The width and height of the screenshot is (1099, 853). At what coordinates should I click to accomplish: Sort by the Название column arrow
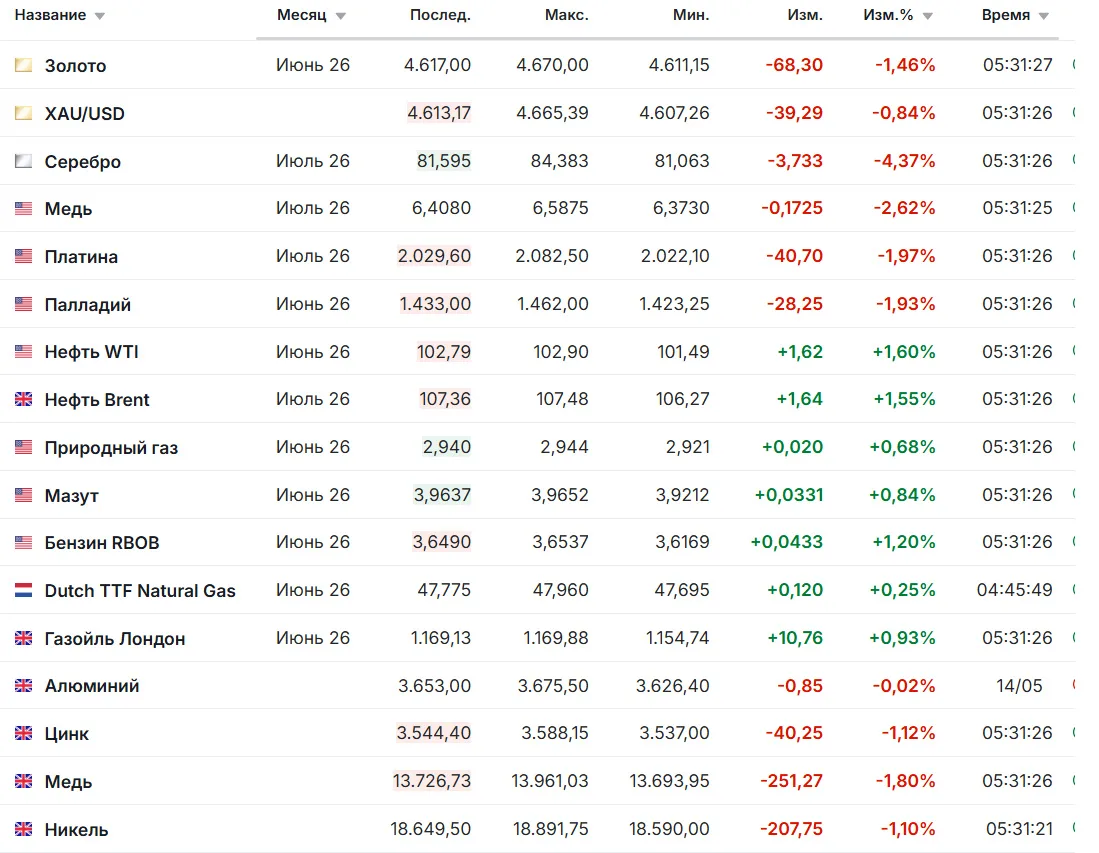(x=100, y=16)
